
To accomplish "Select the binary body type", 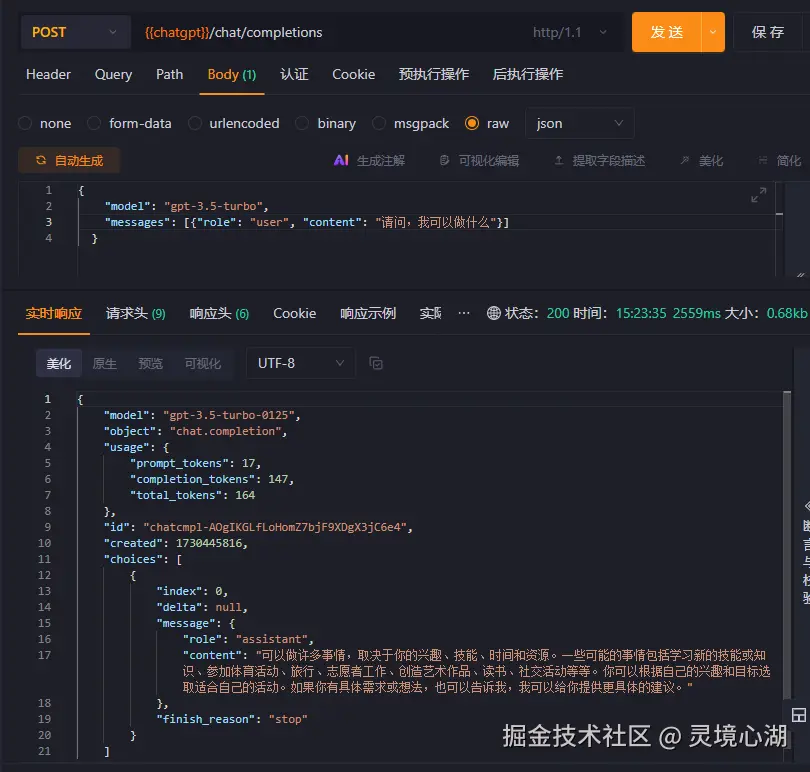I will [x=302, y=123].
